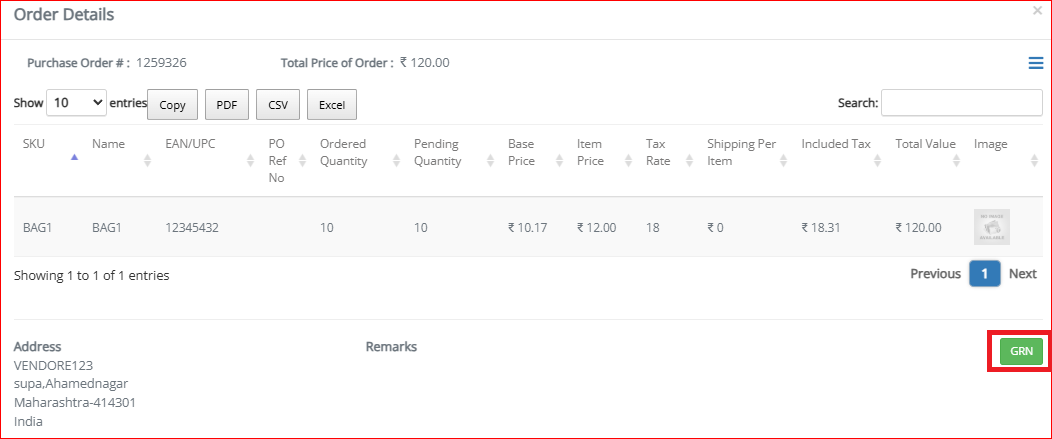The height and width of the screenshot is (439, 1052).
Task: Open the BAG1 product image thumbnail
Action: click(992, 228)
